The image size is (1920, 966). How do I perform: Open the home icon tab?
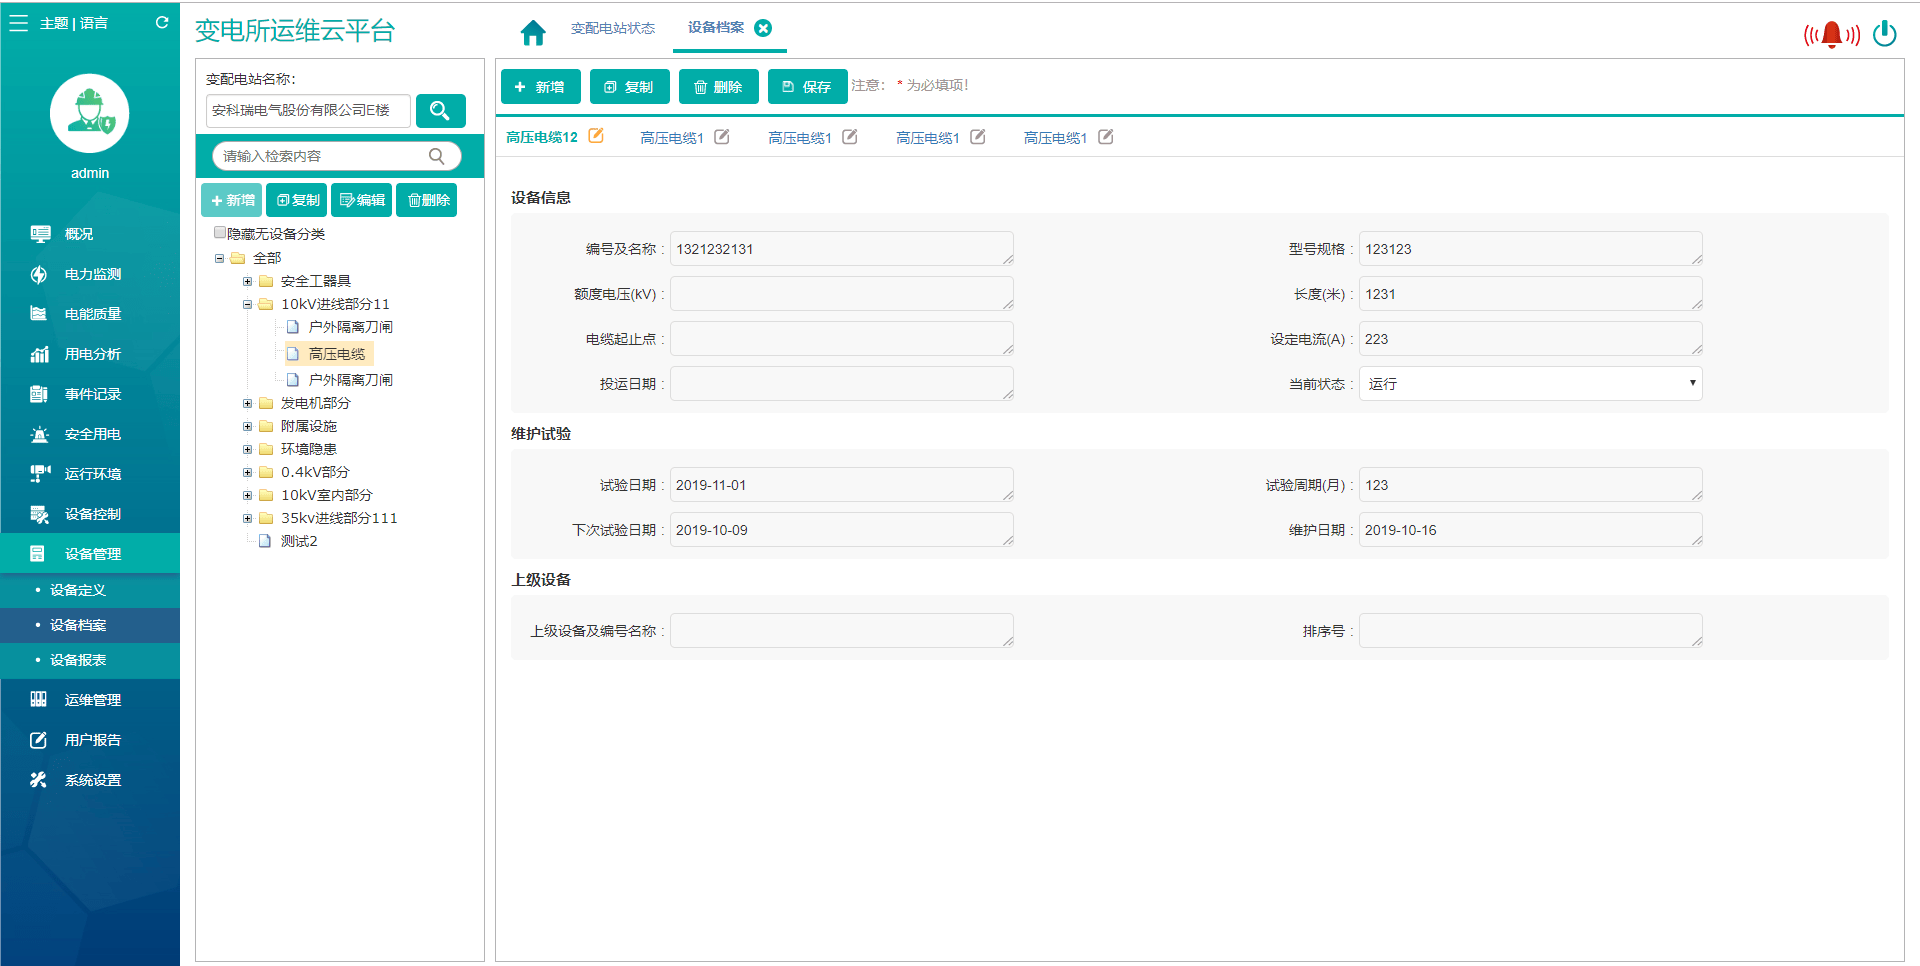(x=533, y=33)
